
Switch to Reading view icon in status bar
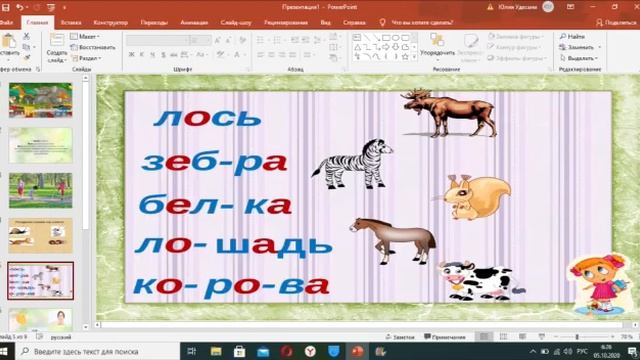[x=522, y=337]
